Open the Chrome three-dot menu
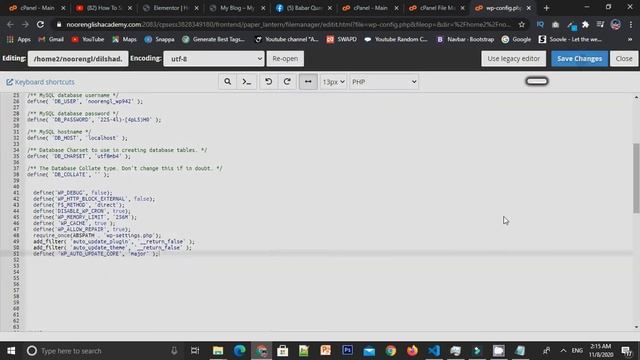This screenshot has height=360, width=640. point(631,24)
